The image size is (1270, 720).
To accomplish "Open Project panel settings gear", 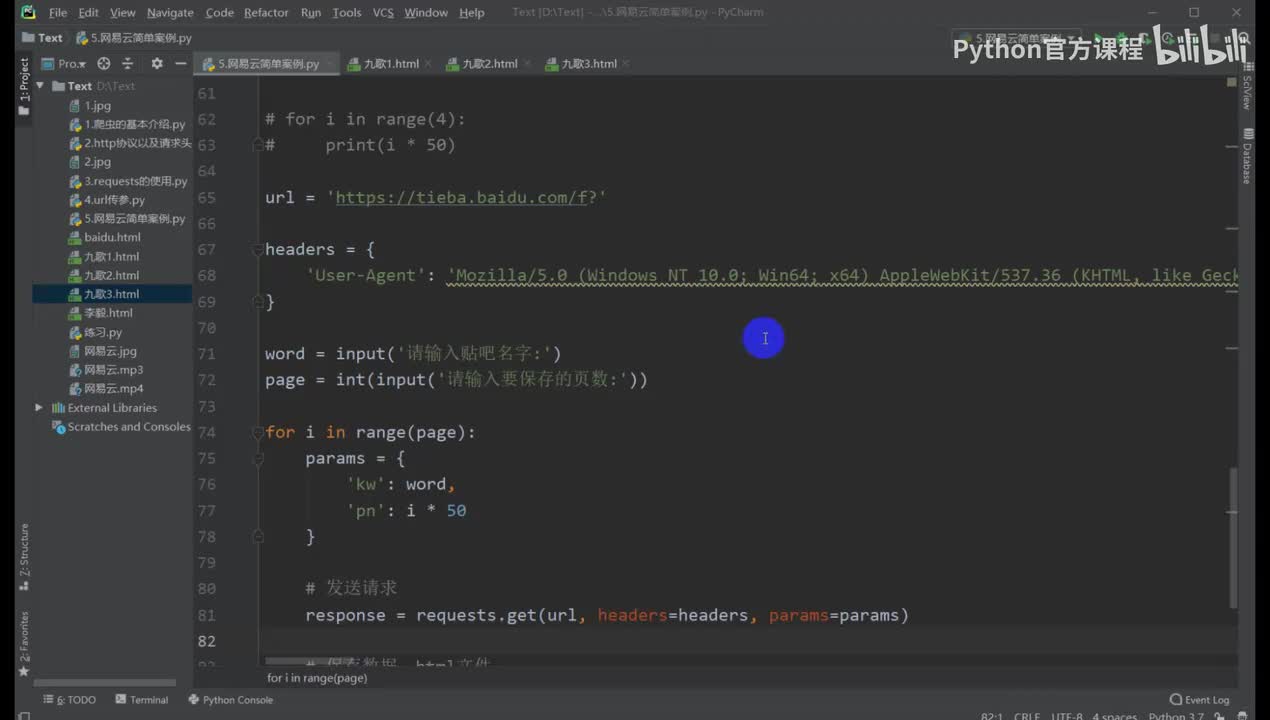I will click(x=157, y=63).
